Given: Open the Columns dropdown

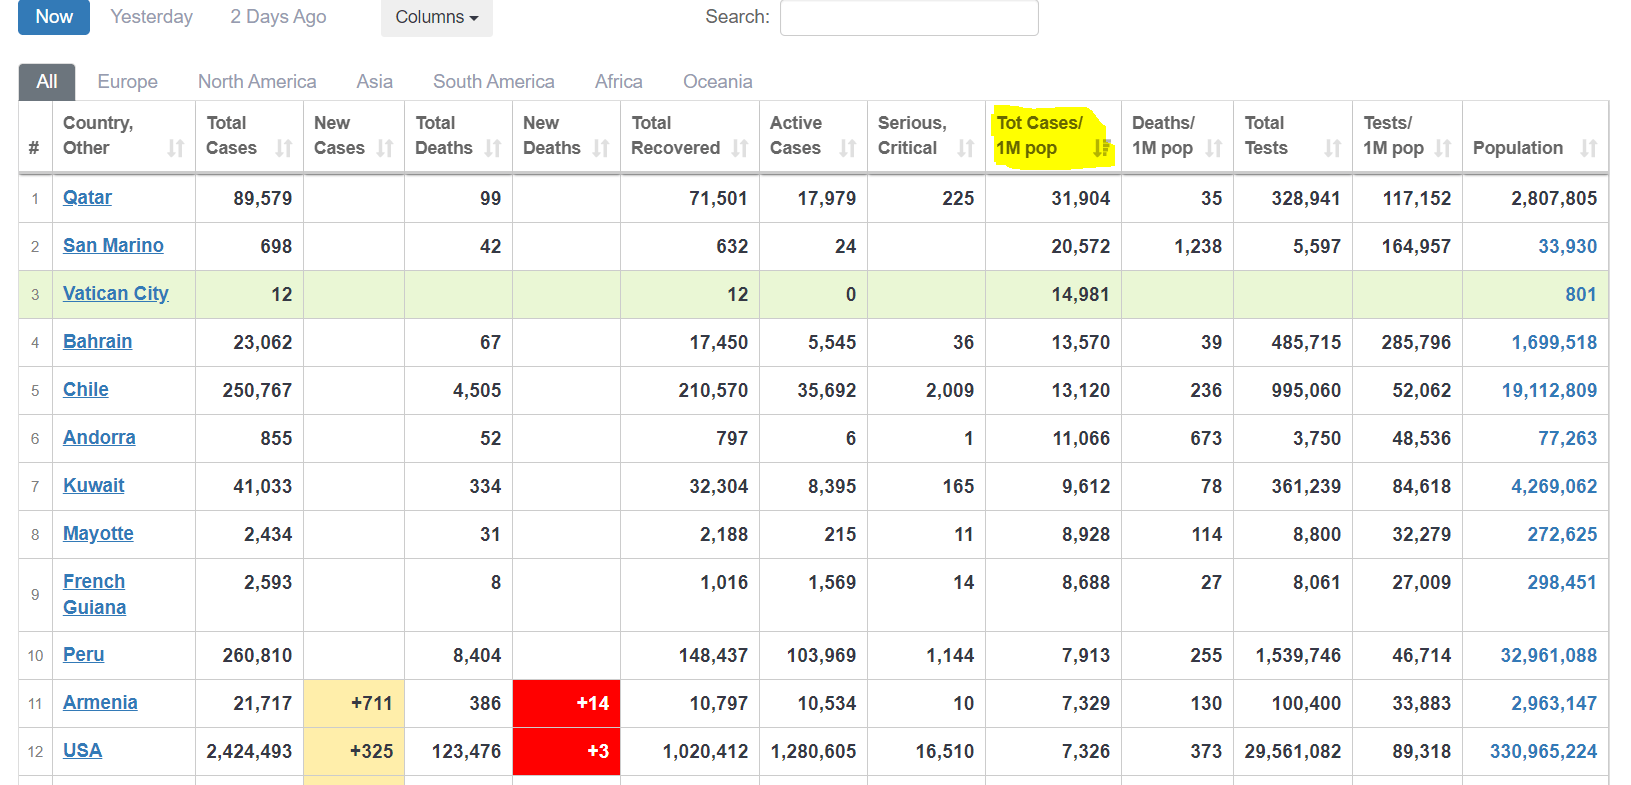Looking at the screenshot, I should pyautogui.click(x=437, y=17).
